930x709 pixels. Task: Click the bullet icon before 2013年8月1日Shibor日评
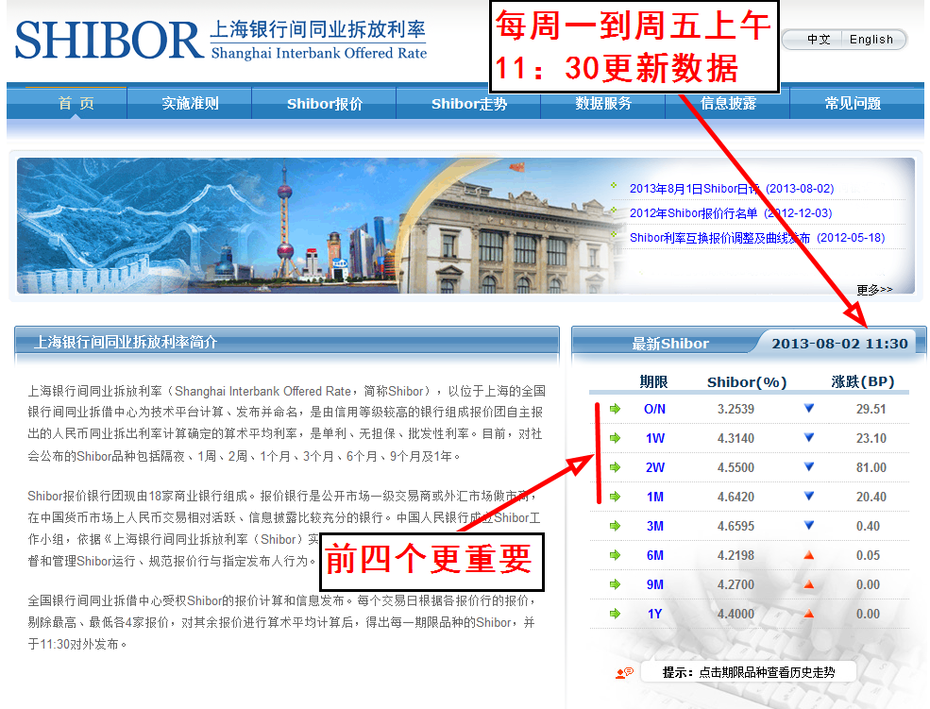614,186
